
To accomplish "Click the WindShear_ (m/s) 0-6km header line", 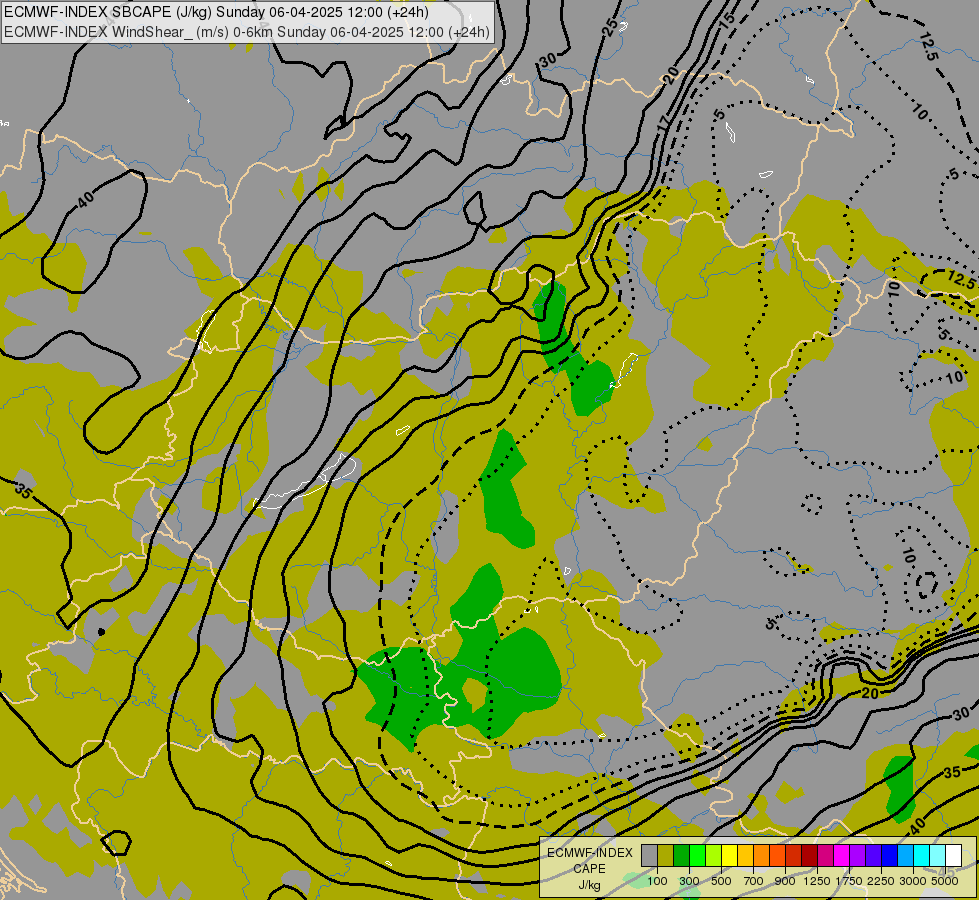I will click(x=247, y=32).
